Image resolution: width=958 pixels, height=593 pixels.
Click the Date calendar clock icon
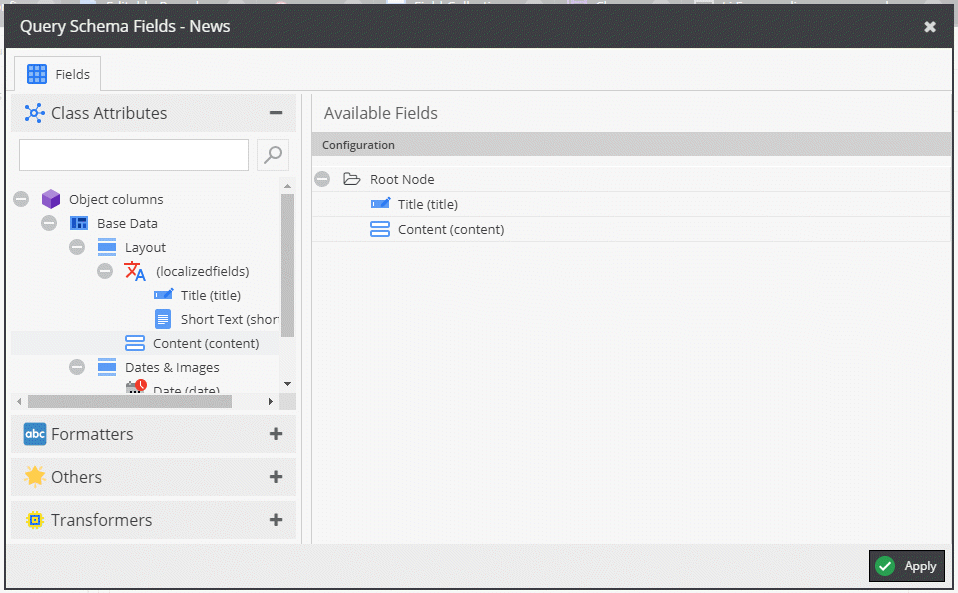(x=135, y=388)
